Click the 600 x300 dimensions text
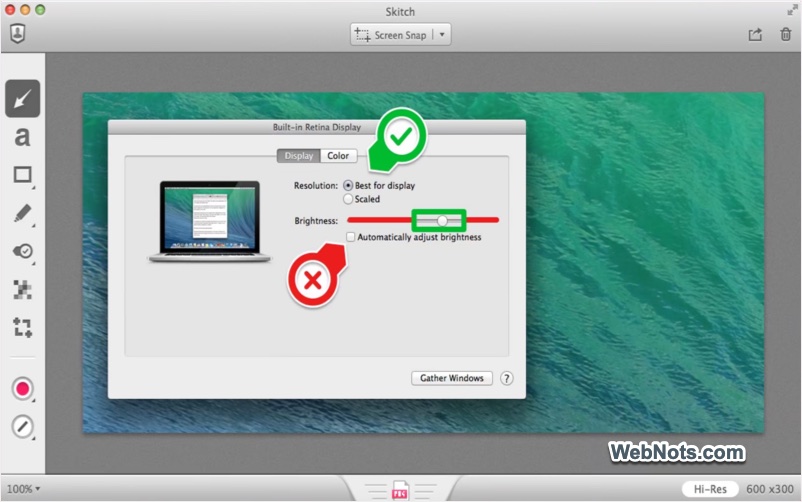The image size is (802, 502). tap(770, 489)
